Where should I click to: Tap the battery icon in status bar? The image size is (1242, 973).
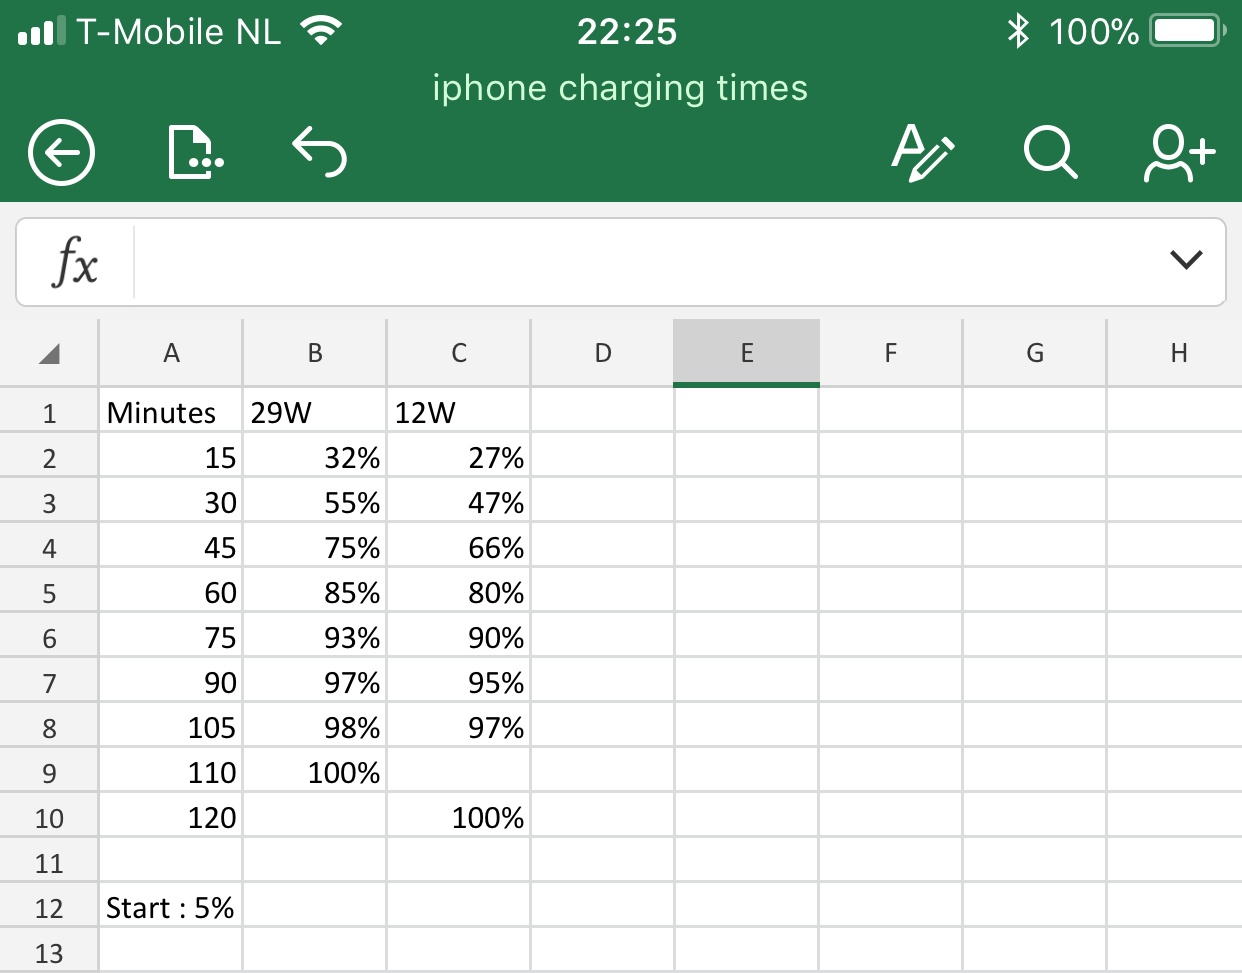coord(1187,31)
